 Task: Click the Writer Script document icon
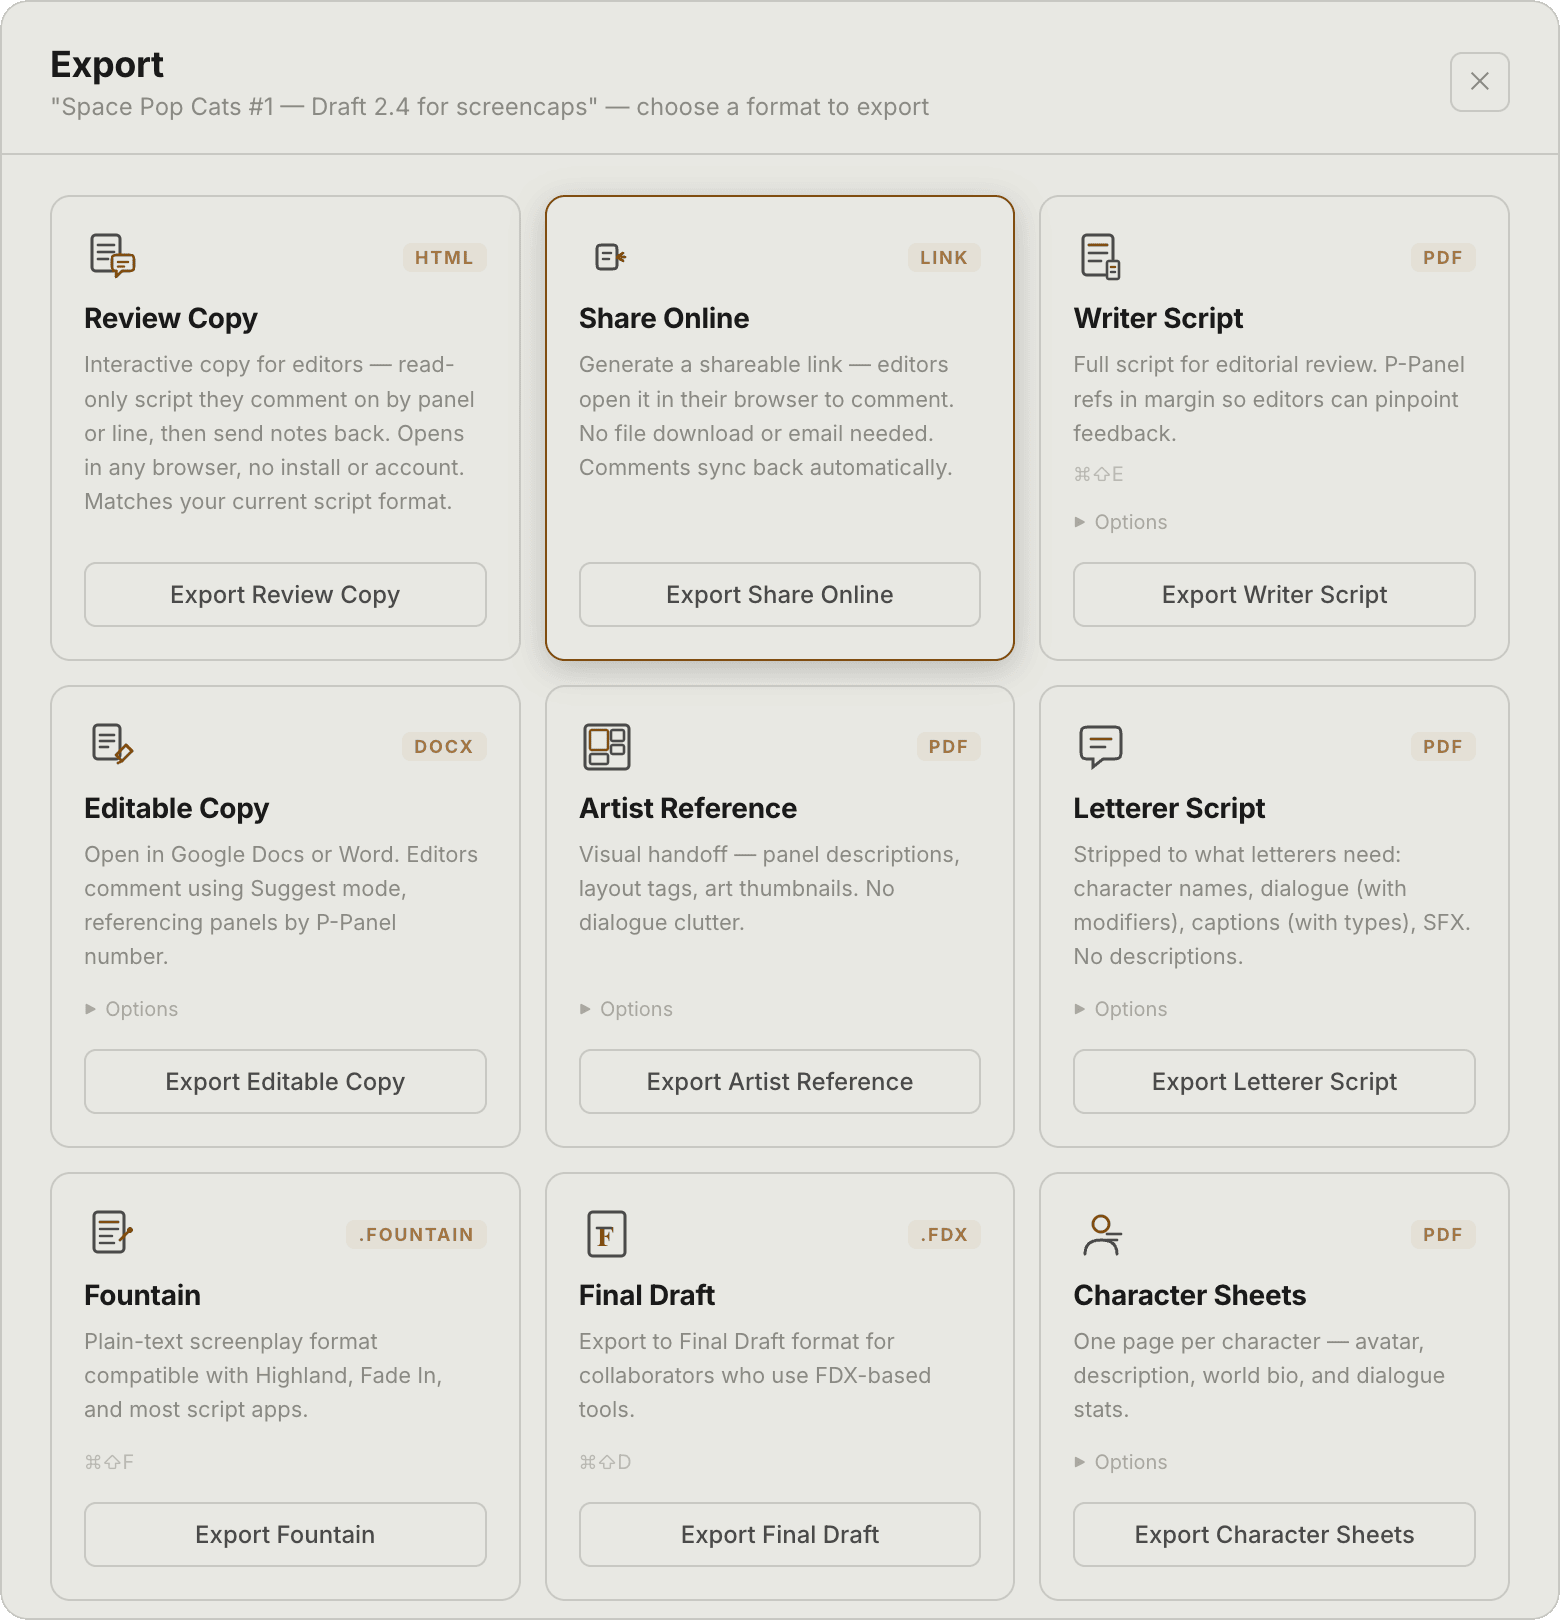[x=1101, y=256]
